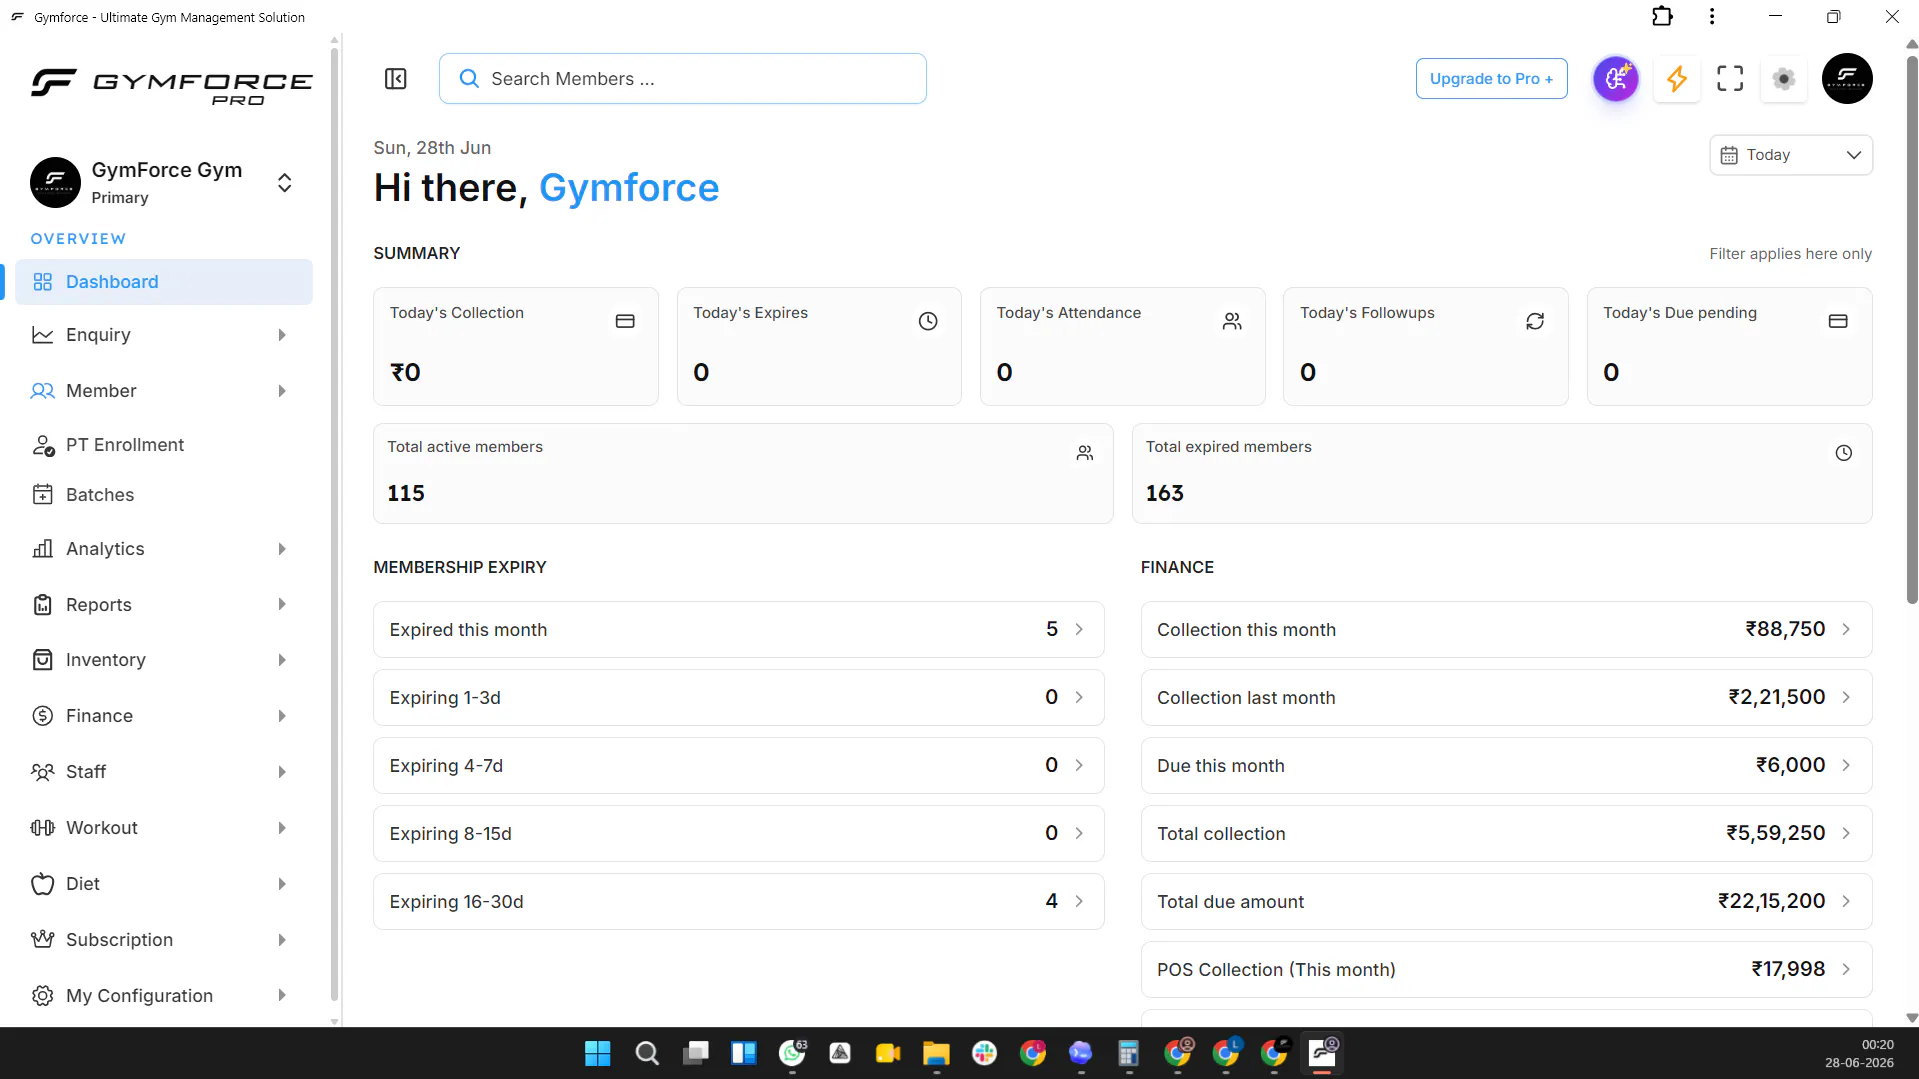Click the Finance rupee coin icon
This screenshot has height=1079, width=1919.
(x=42, y=716)
